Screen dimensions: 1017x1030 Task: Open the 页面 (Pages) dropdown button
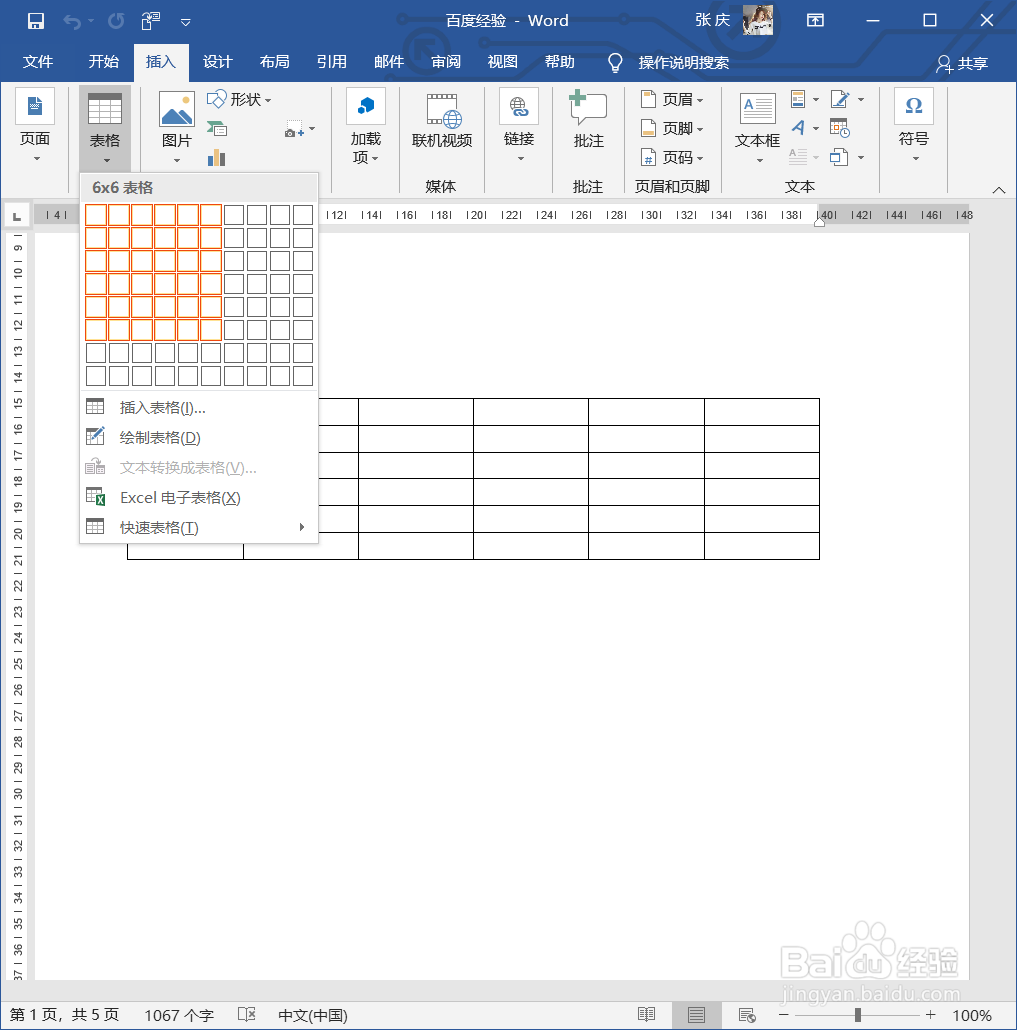35,128
